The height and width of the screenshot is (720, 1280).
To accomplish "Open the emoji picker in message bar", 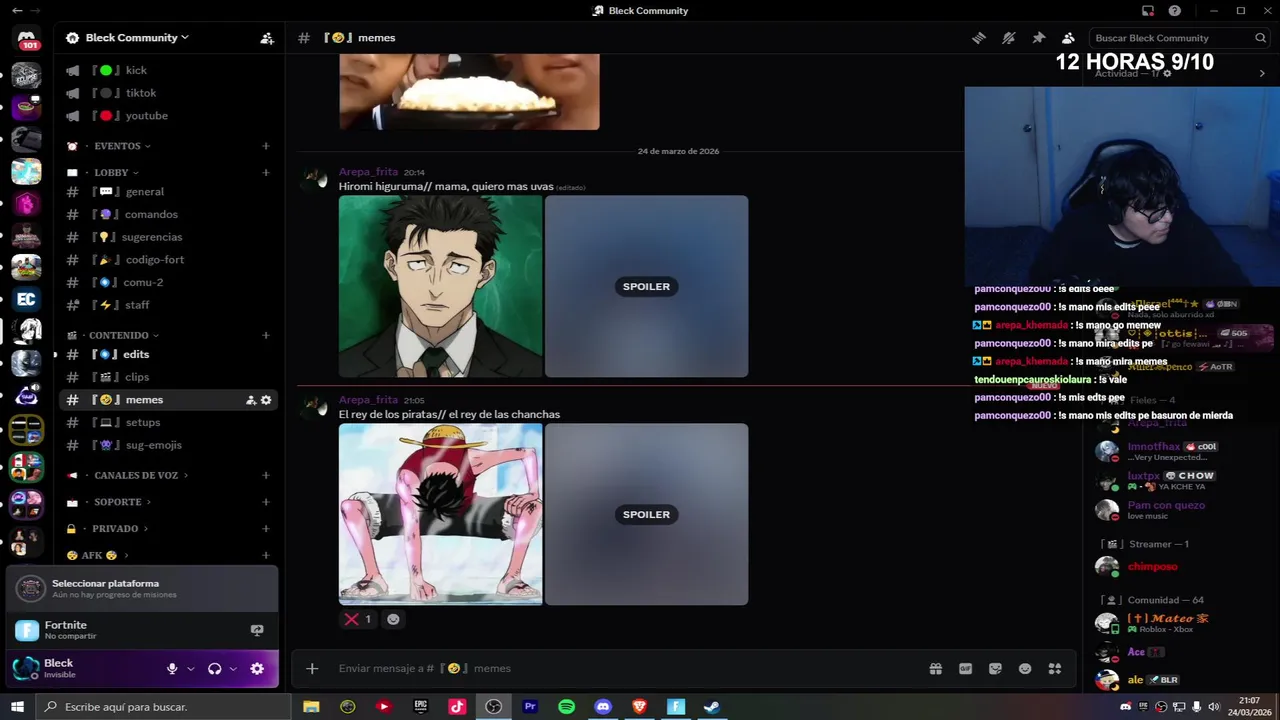I will pos(1025,669).
